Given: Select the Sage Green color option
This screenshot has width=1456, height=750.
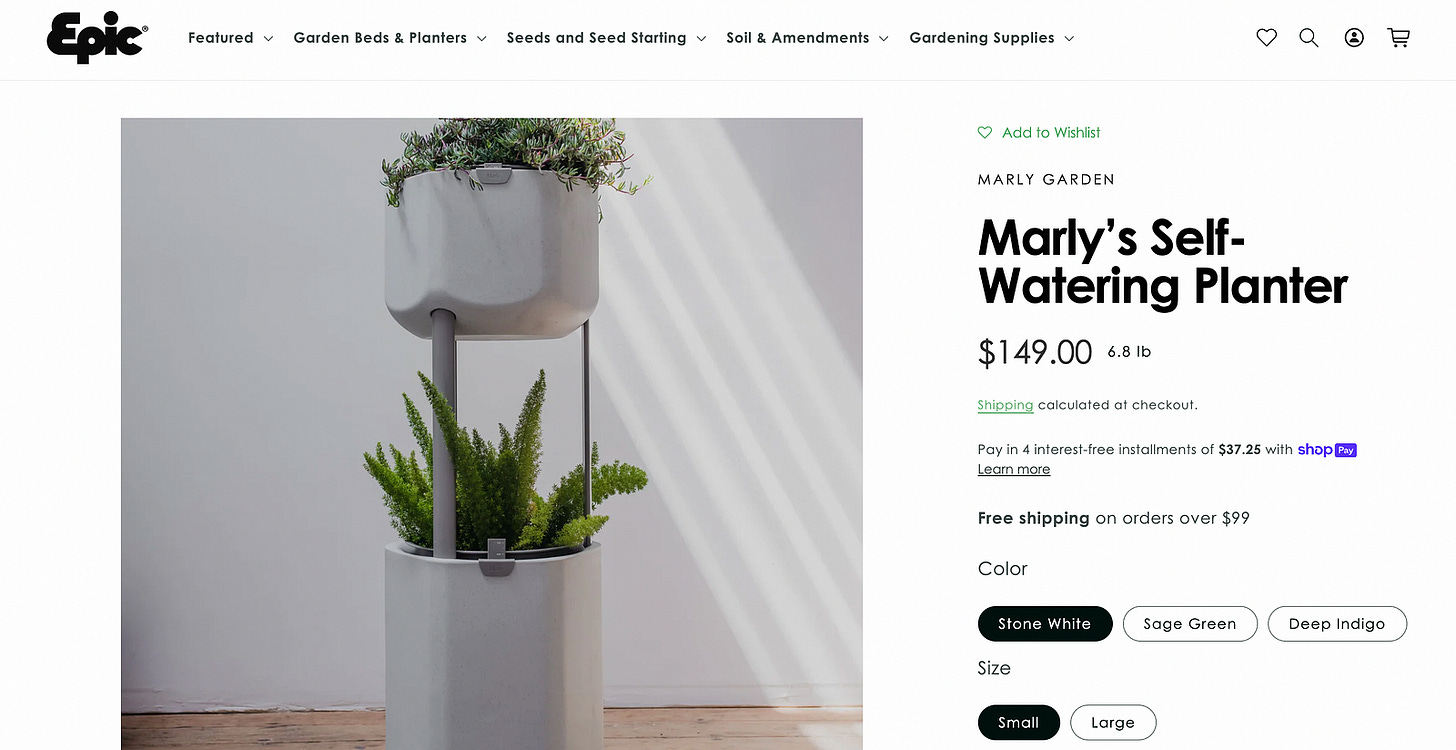Looking at the screenshot, I should click(1190, 623).
